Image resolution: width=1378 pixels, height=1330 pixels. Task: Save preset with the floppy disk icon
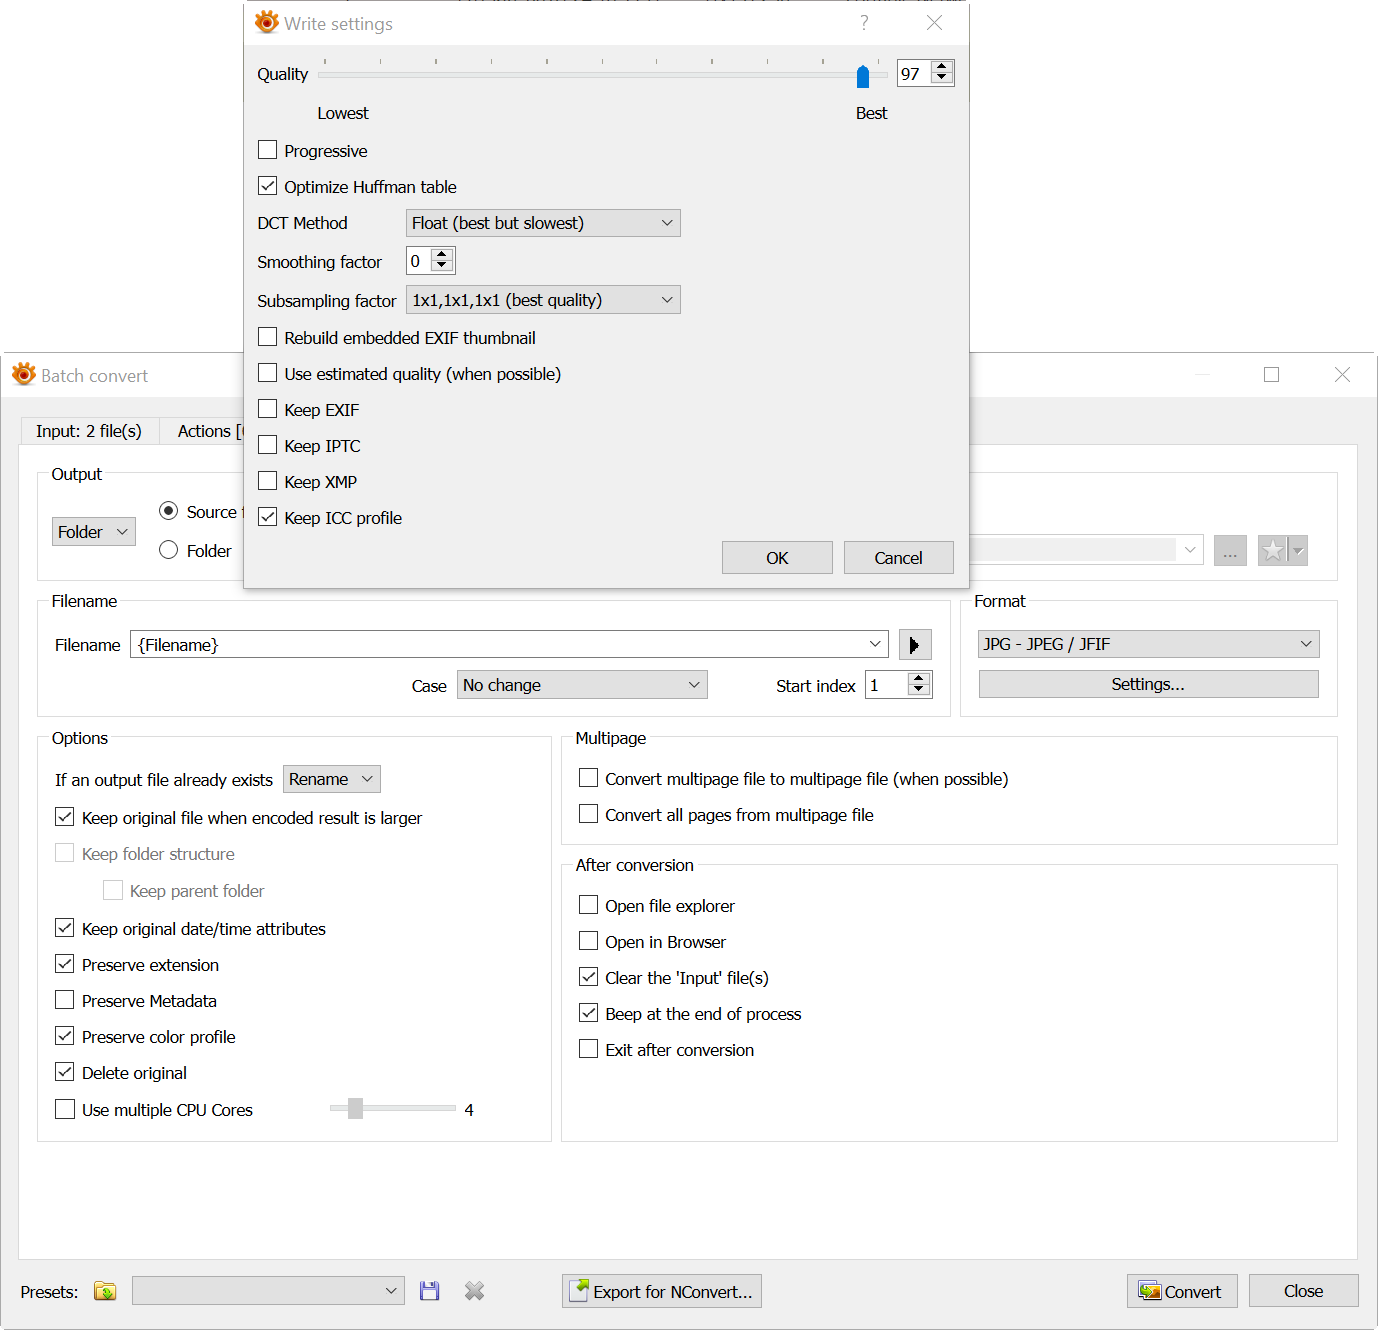(430, 1291)
